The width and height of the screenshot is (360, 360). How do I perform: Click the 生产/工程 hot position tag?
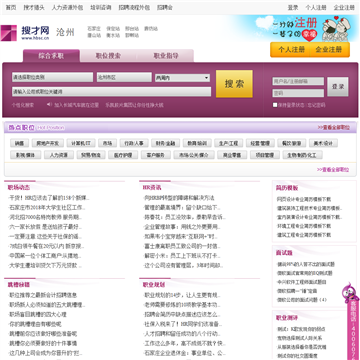pyautogui.click(x=229, y=143)
